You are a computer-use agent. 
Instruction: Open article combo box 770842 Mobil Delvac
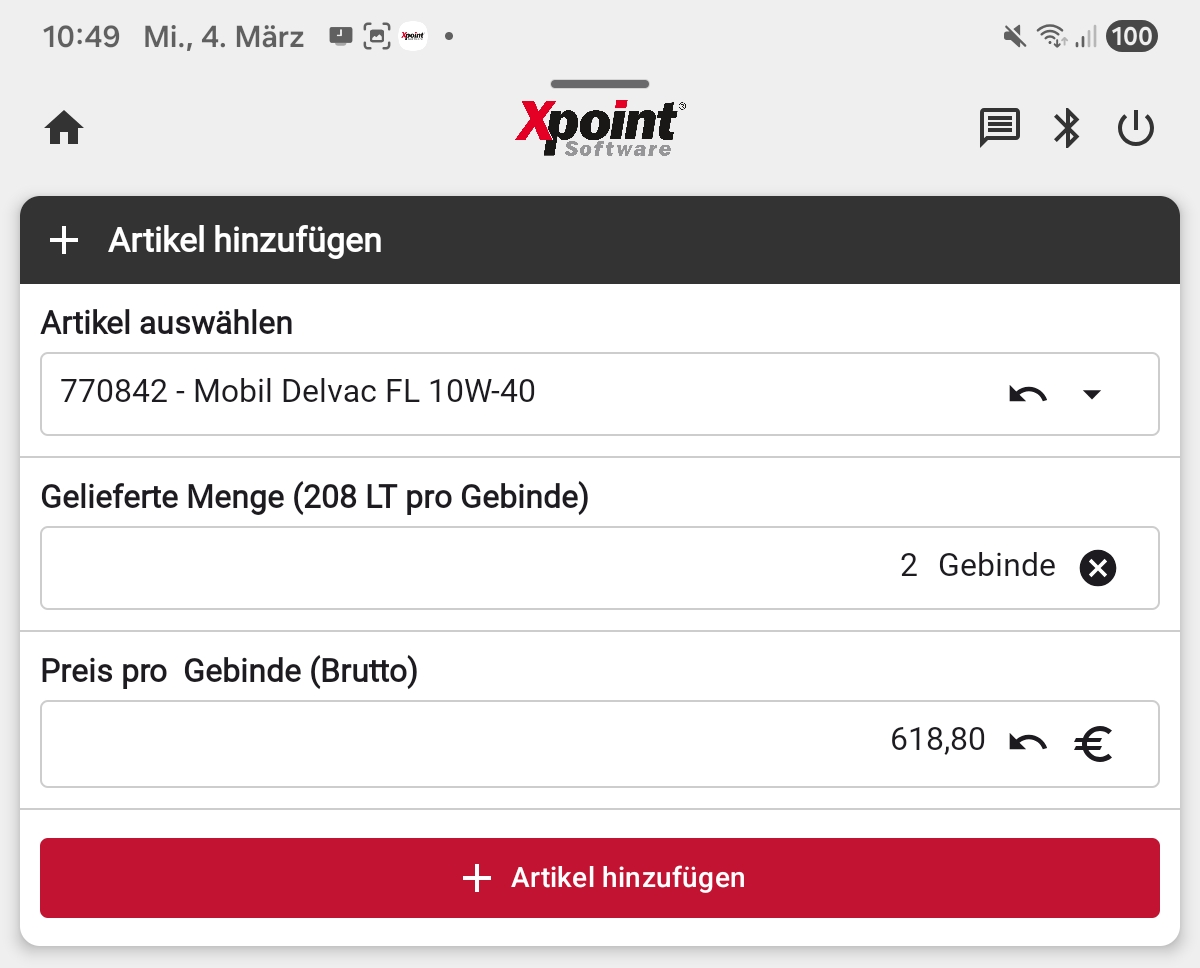(x=500, y=393)
